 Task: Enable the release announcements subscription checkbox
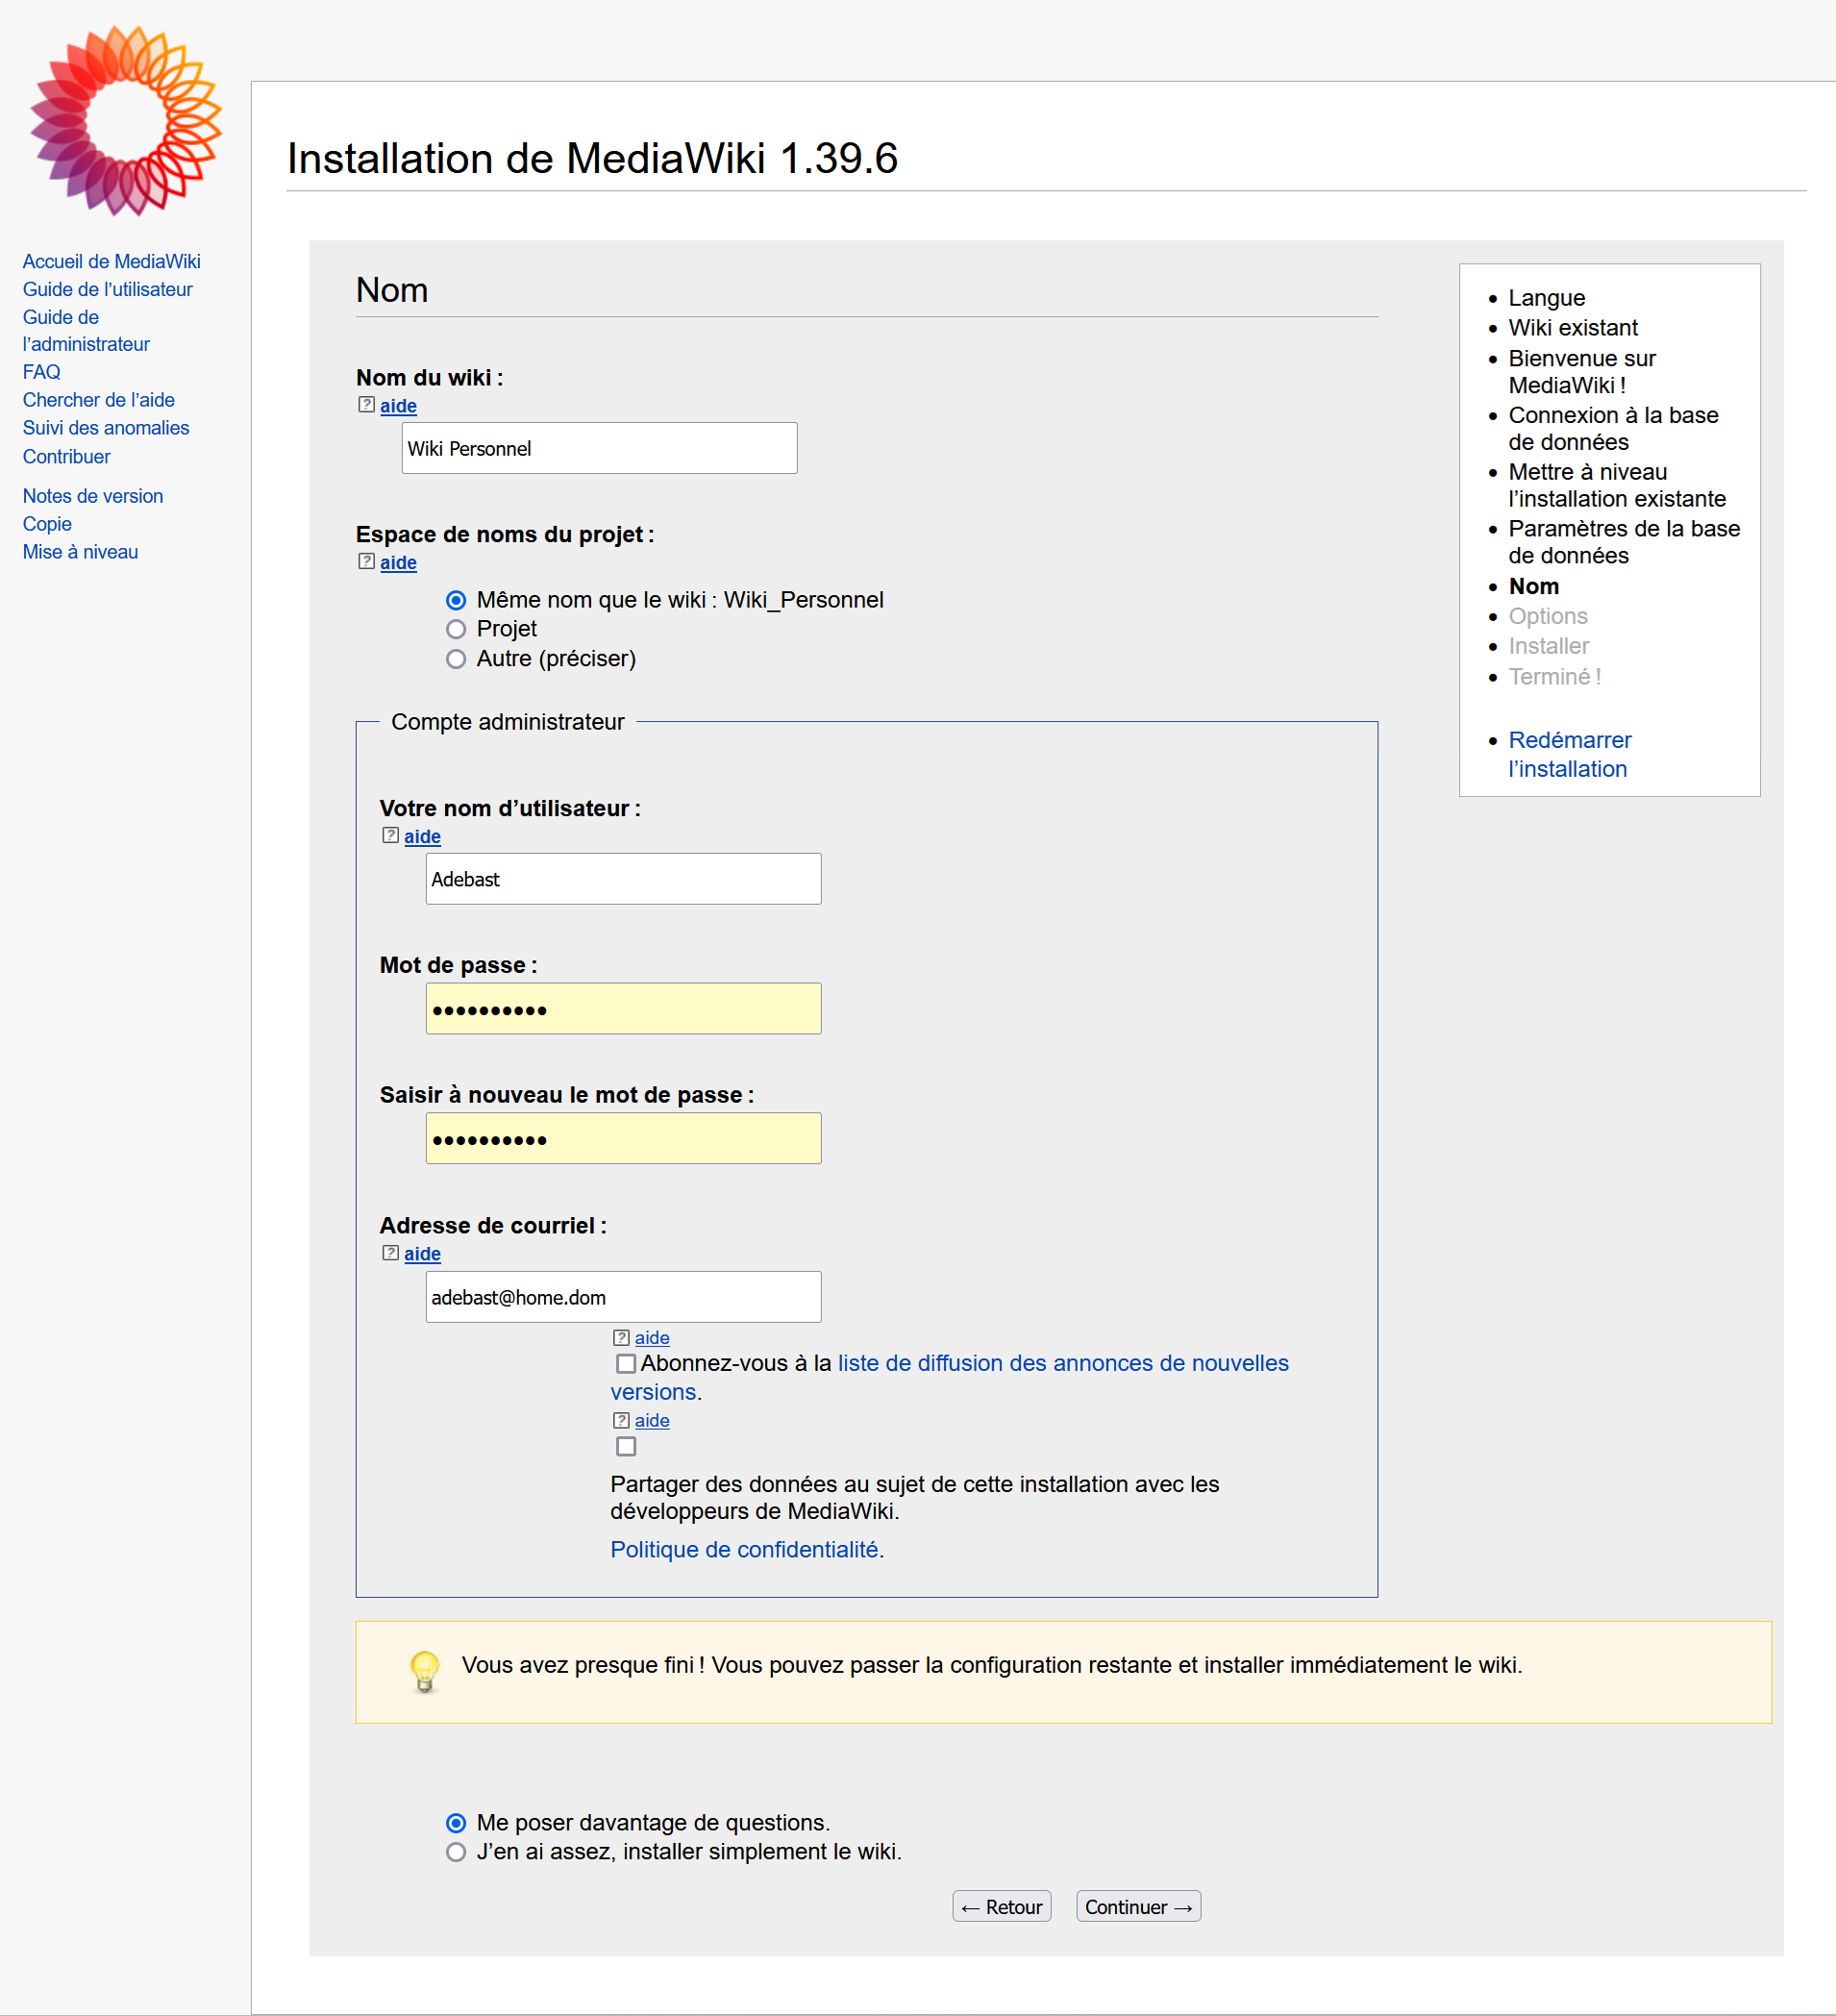tap(626, 1364)
